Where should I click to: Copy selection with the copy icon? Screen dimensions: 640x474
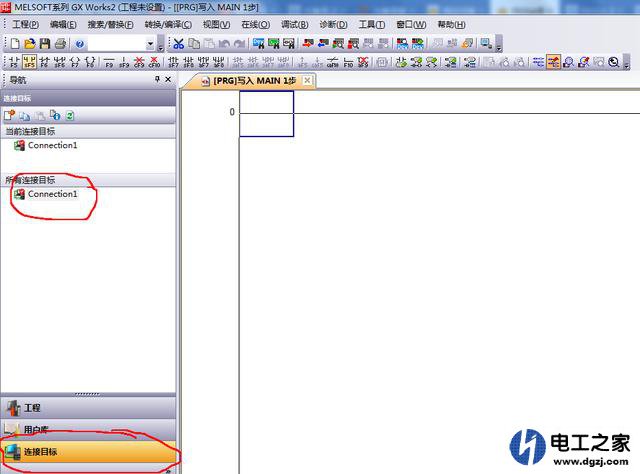pos(194,44)
